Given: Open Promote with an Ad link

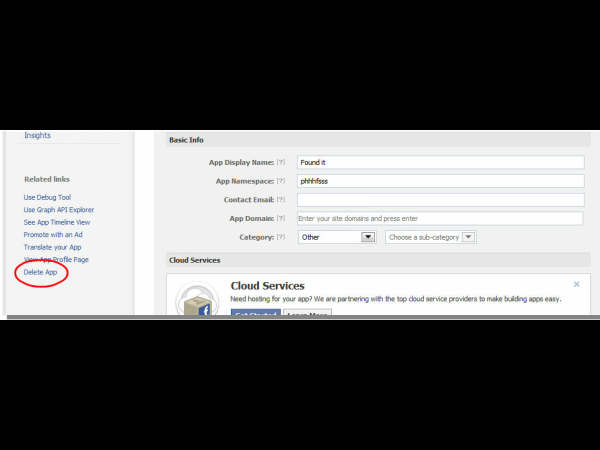Looking at the screenshot, I should pos(53,235).
